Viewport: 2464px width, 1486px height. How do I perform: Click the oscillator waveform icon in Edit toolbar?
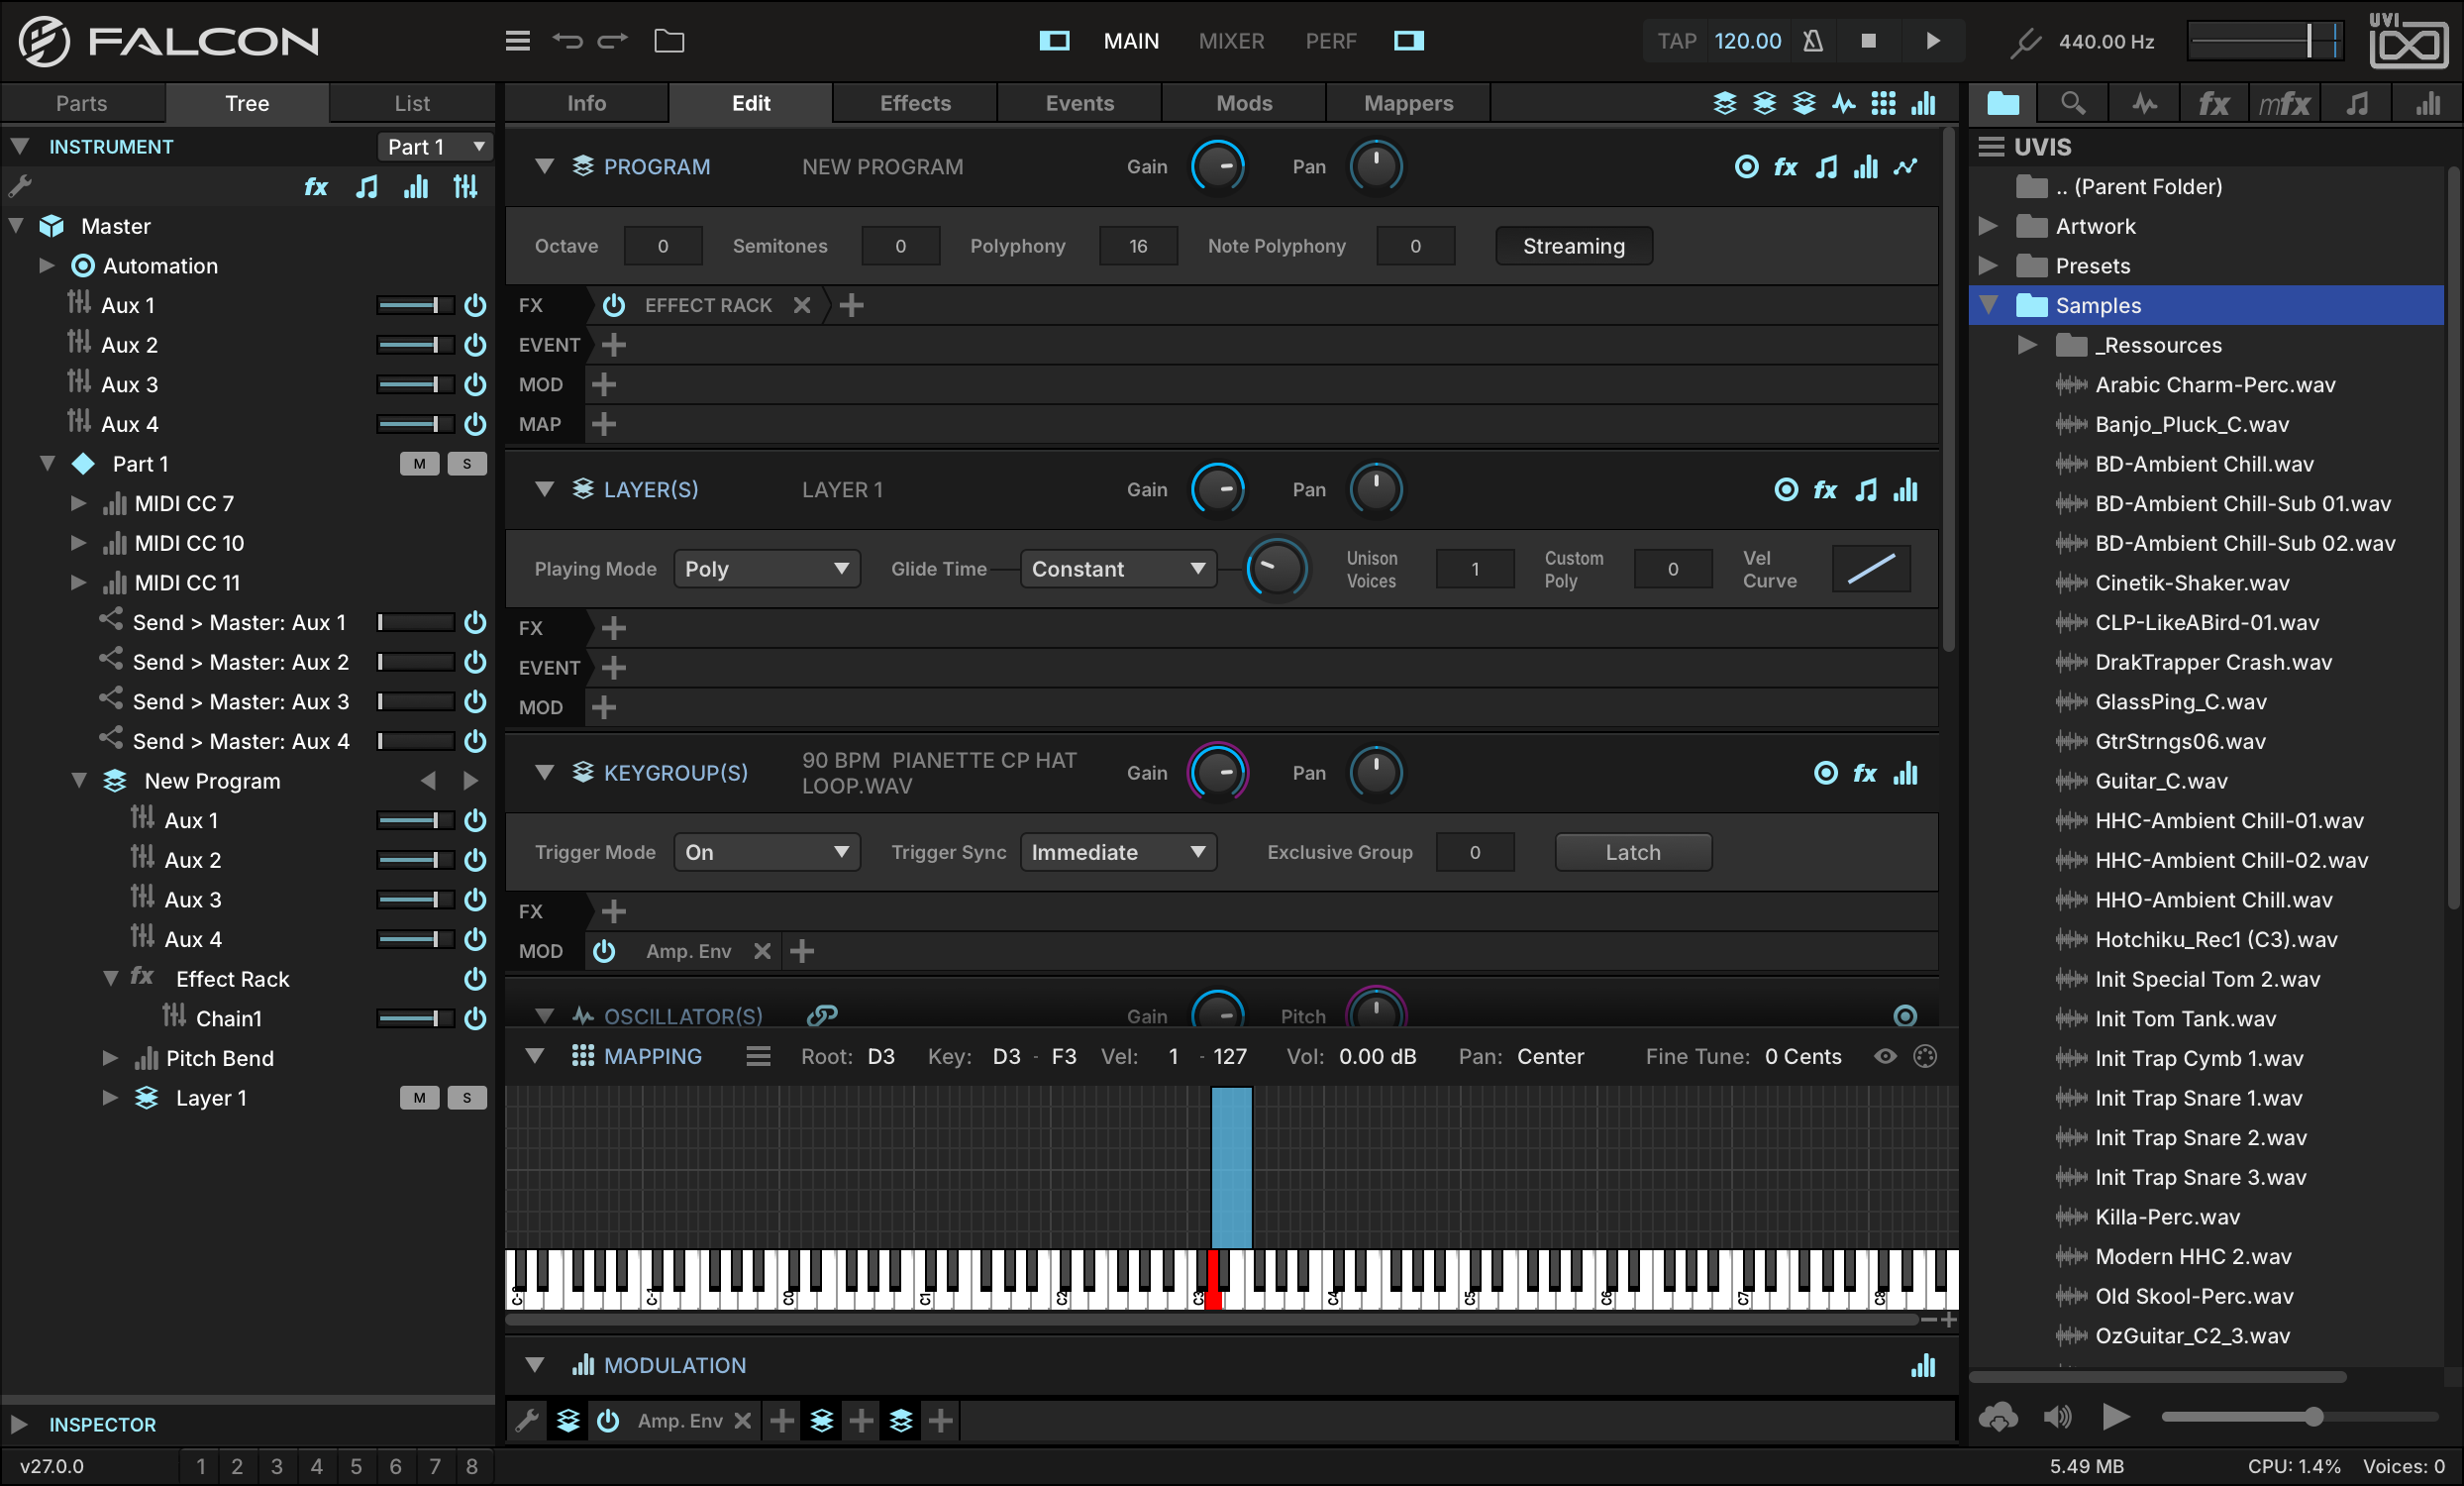click(1844, 103)
